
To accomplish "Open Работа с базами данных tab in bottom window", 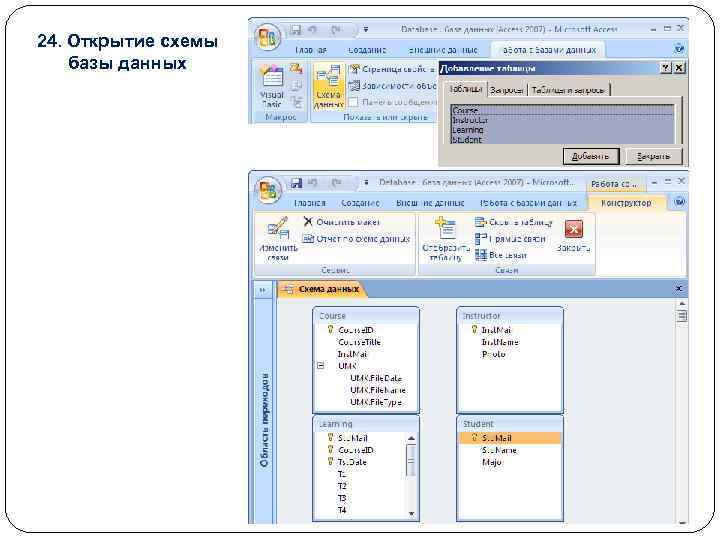I will [x=528, y=203].
